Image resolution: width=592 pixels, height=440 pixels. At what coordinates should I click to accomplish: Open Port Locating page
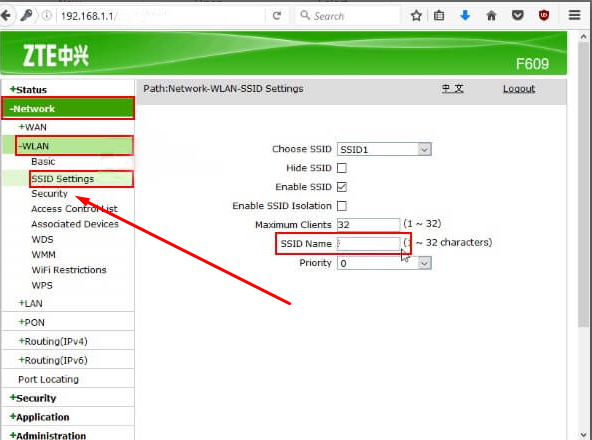click(48, 379)
